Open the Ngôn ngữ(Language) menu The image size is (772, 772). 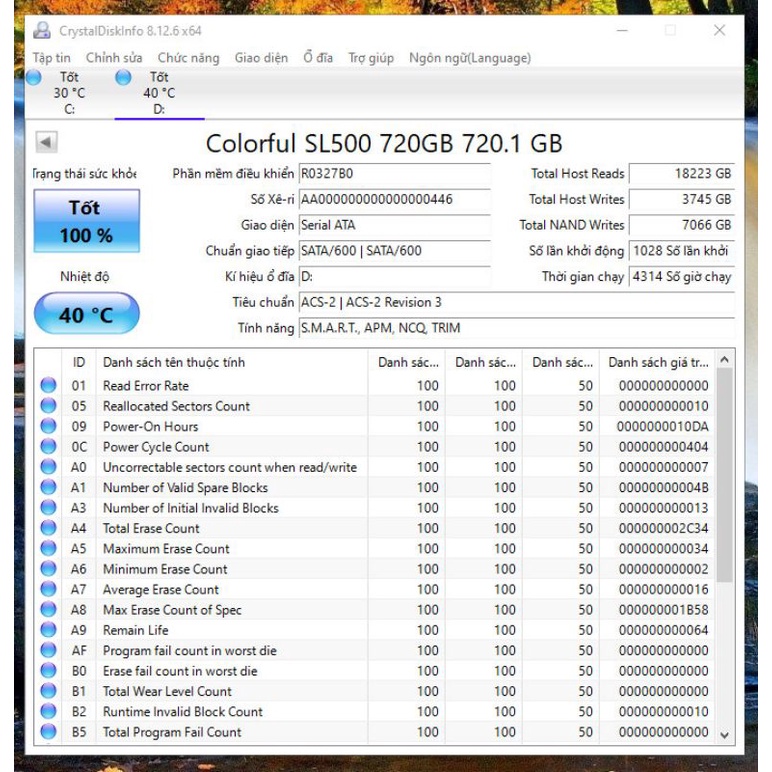[x=470, y=58]
